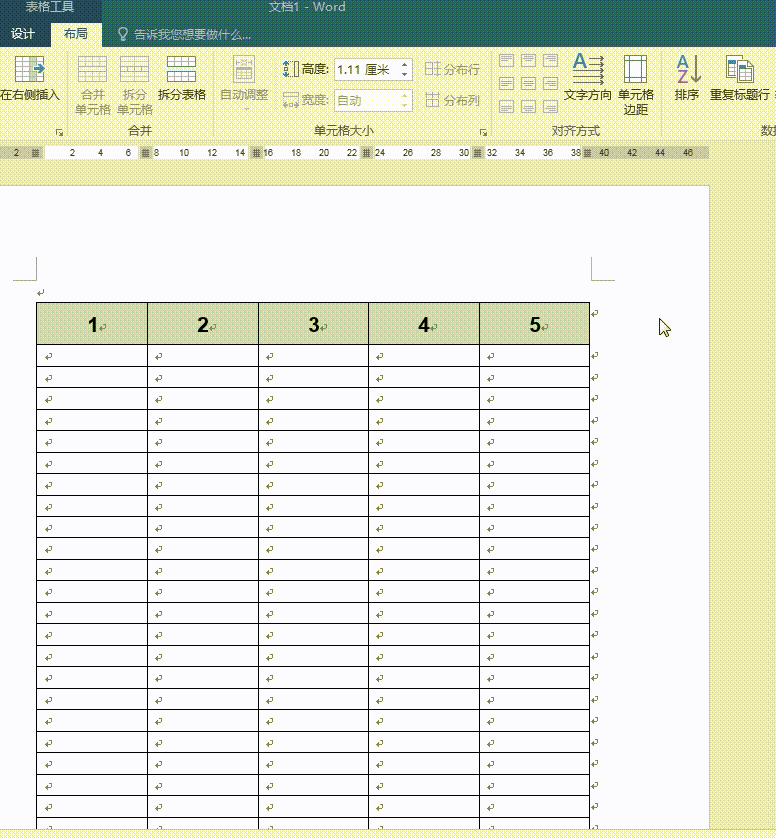Click the column width (宽度) input field
This screenshot has height=838, width=776.
367,100
